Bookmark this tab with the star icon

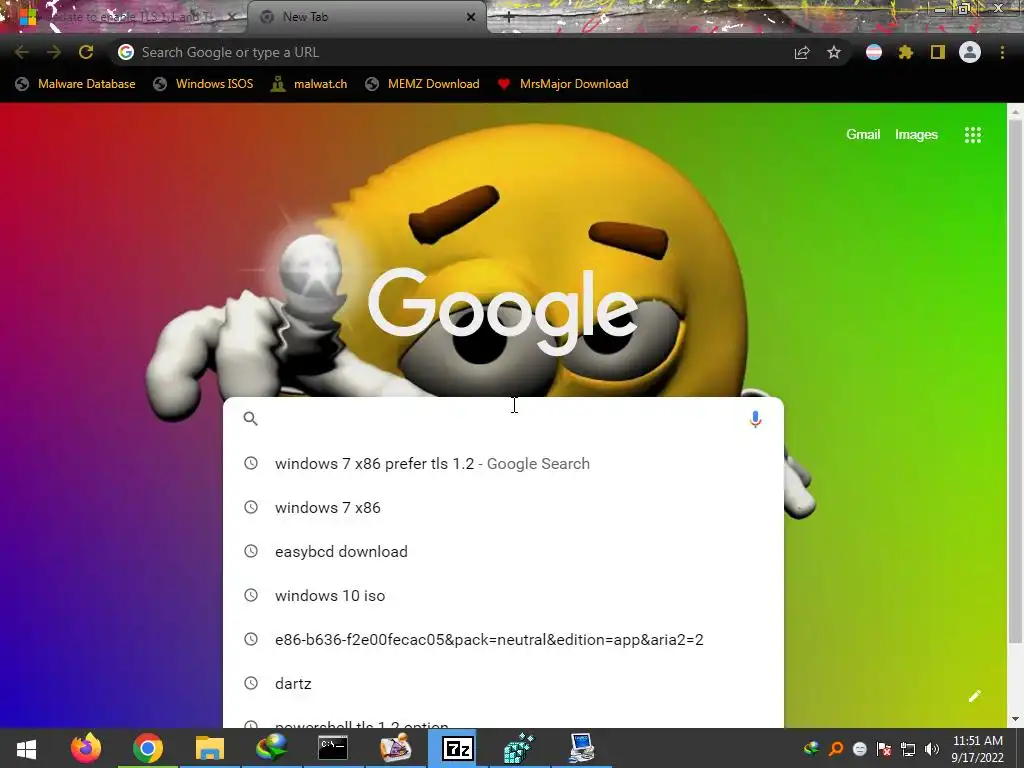834,52
